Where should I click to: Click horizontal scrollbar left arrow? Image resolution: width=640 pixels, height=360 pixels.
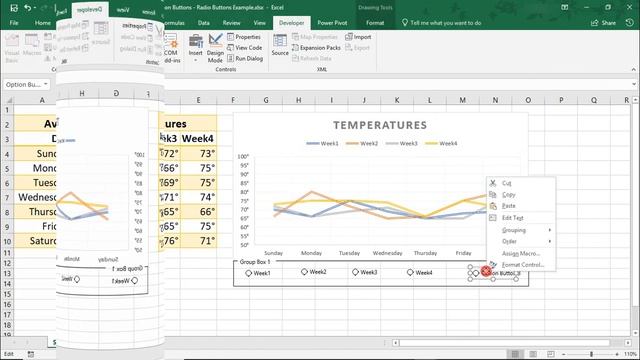395,343
